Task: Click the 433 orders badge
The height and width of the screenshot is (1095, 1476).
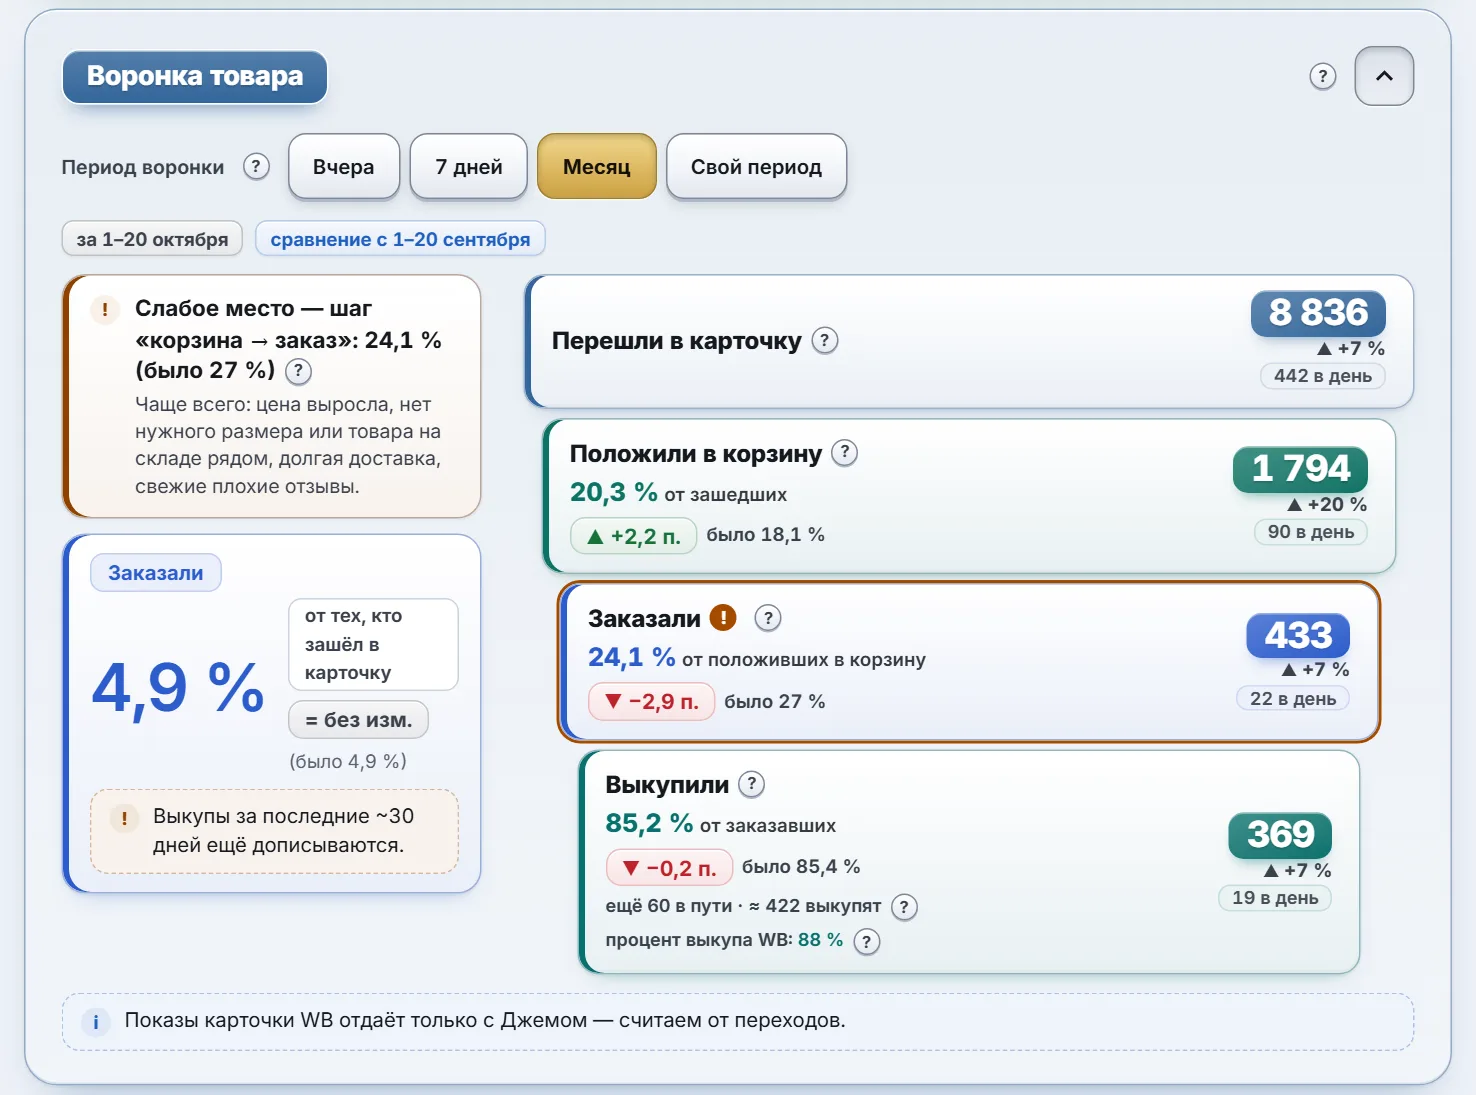Action: point(1298,635)
